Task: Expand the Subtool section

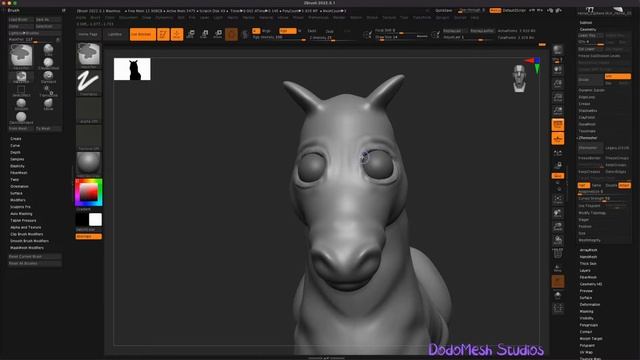Action: click(x=586, y=23)
